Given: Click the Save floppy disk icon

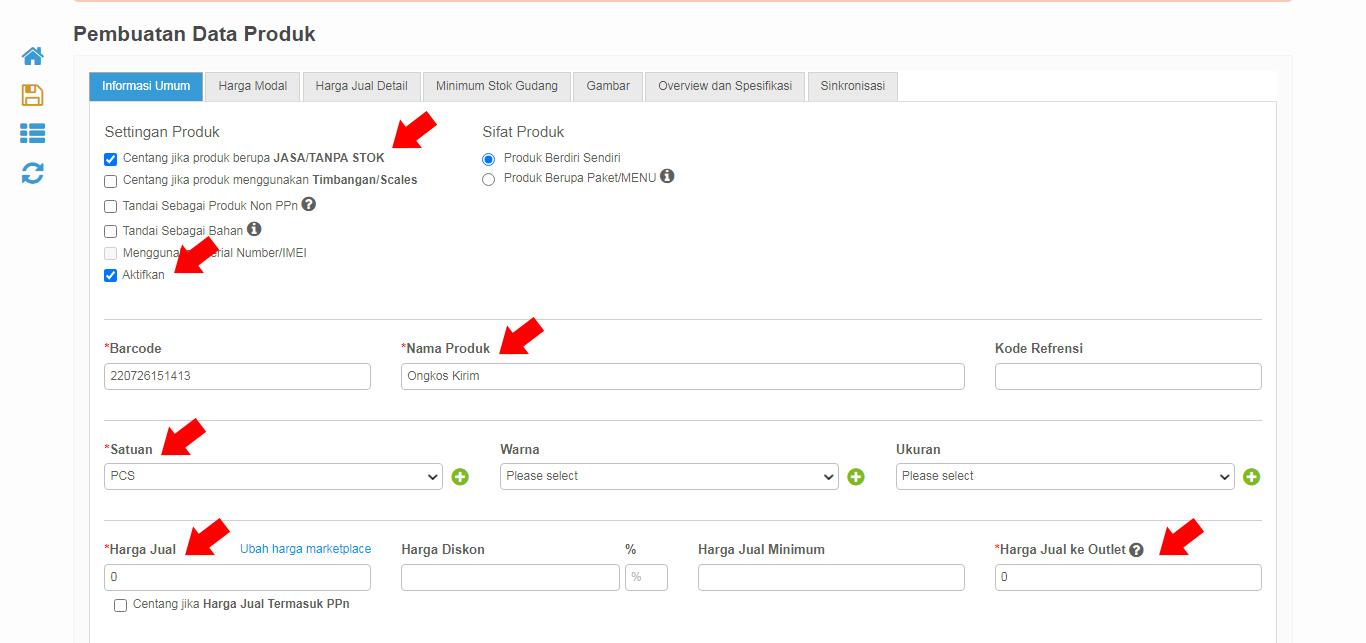Looking at the screenshot, I should coord(32,95).
